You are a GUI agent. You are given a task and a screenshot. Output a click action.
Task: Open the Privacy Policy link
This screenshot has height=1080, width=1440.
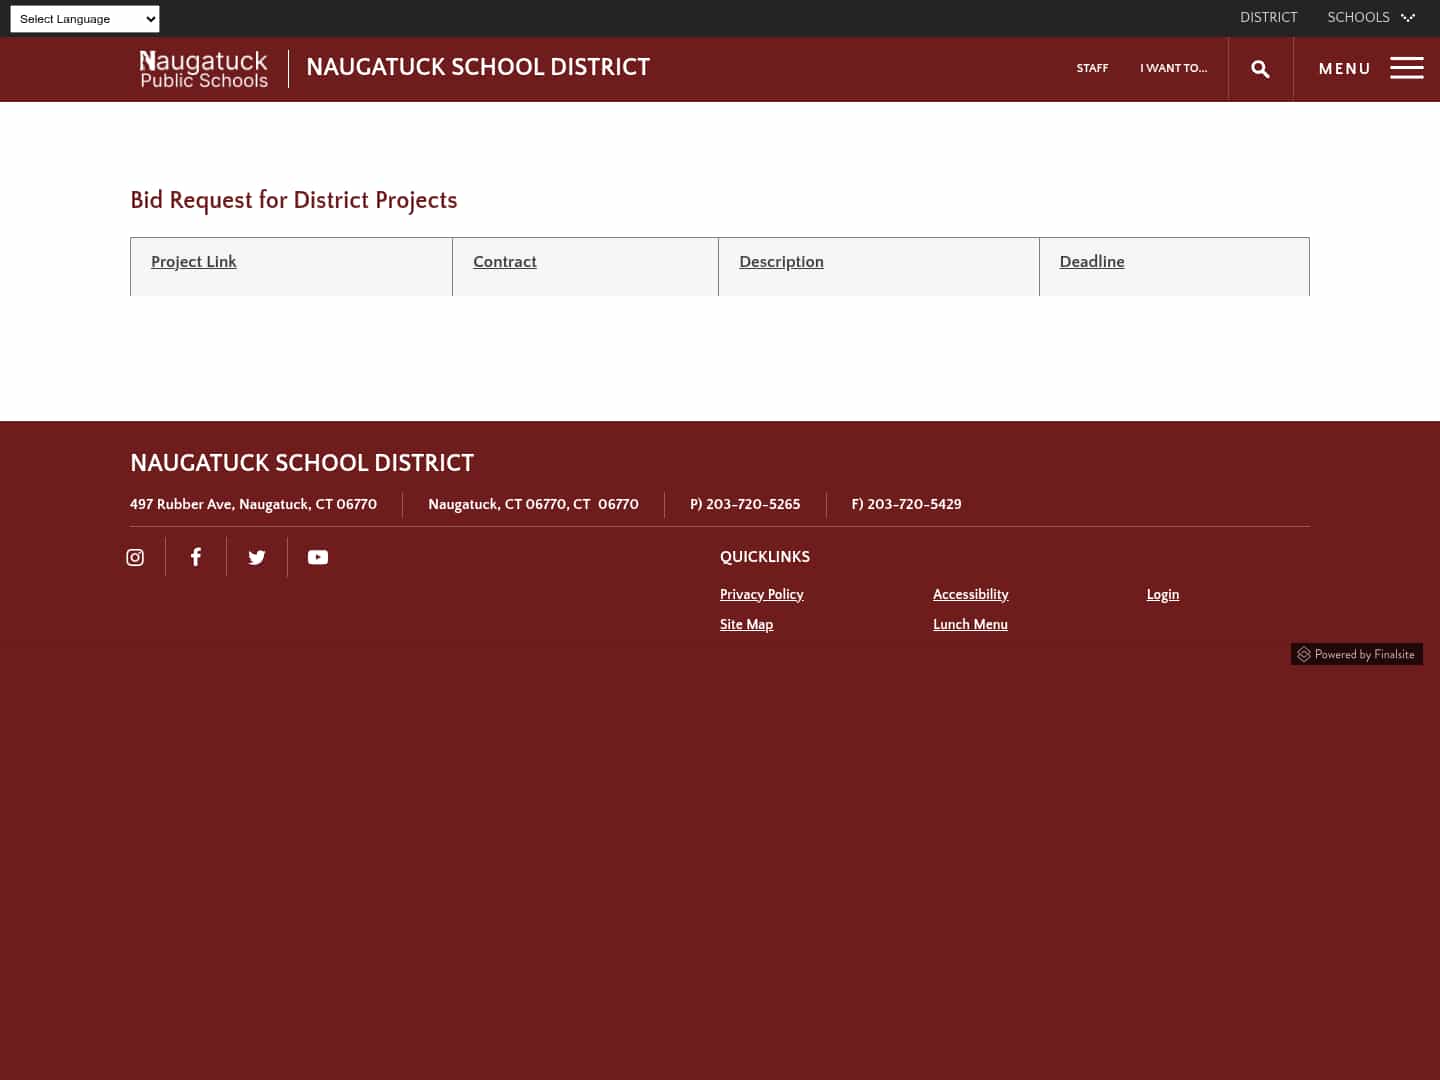pyautogui.click(x=761, y=594)
